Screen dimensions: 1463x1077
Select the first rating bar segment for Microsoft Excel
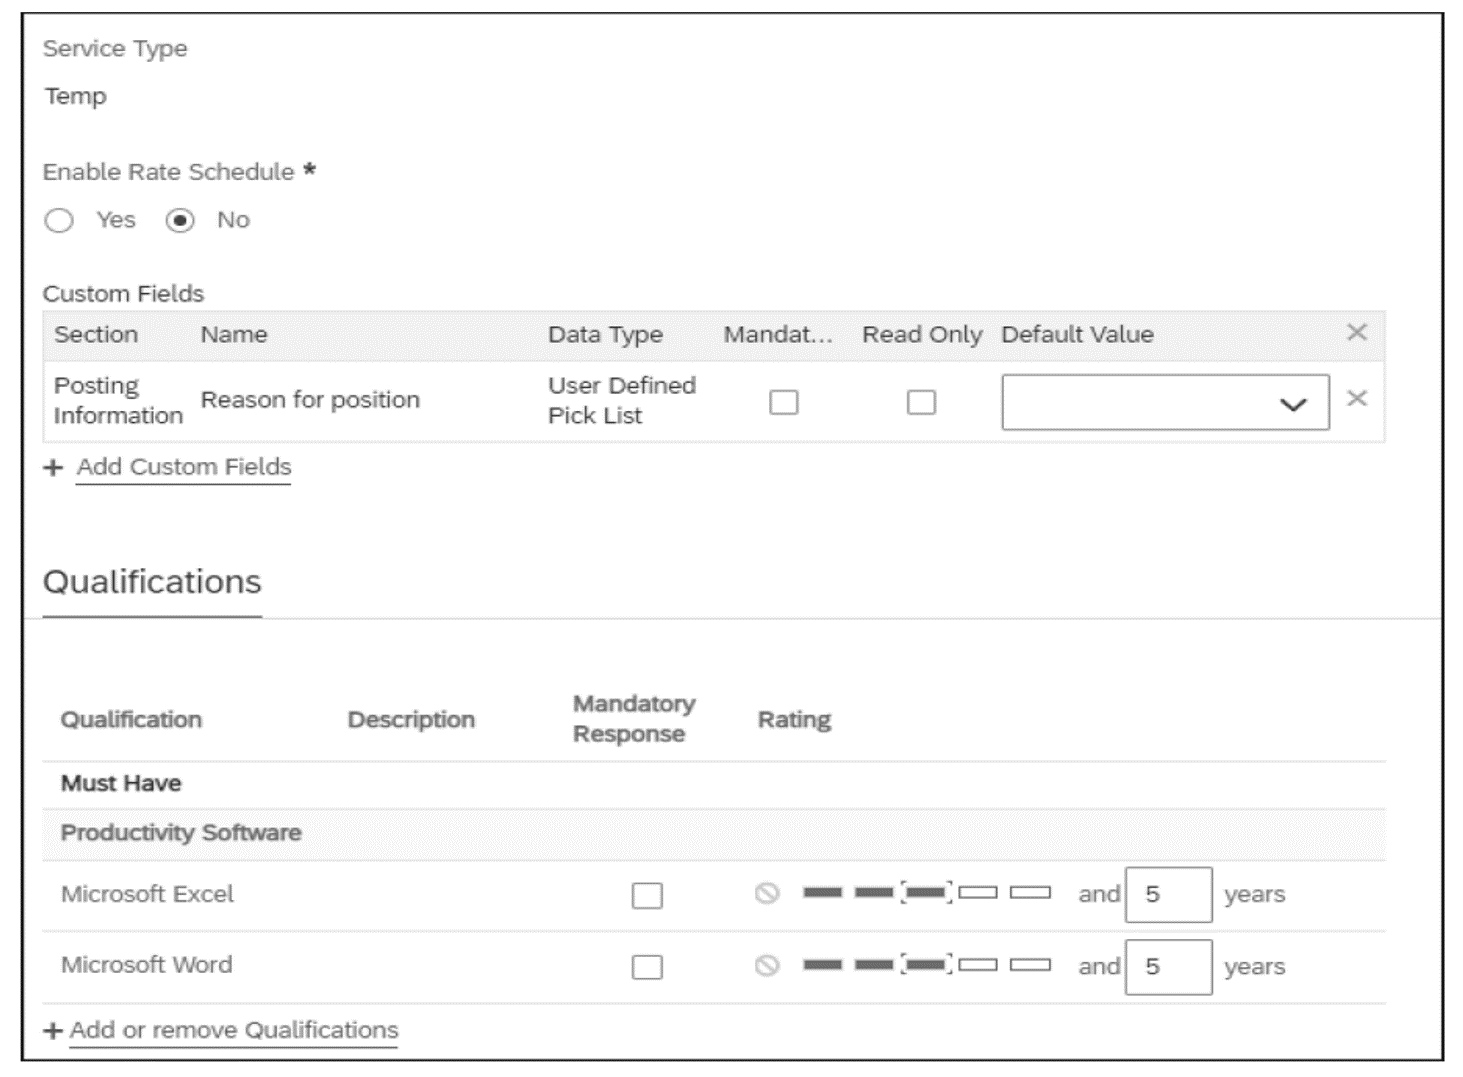tap(822, 895)
